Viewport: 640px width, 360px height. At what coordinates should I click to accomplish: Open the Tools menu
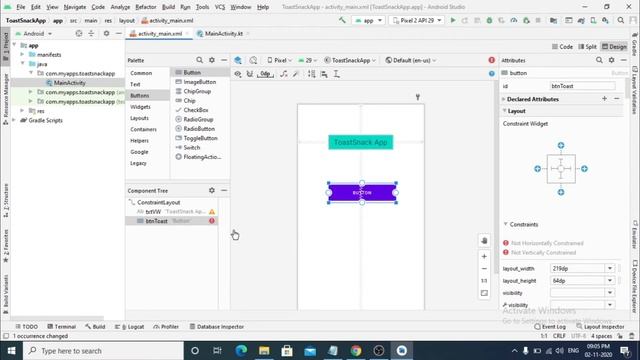click(x=202, y=7)
